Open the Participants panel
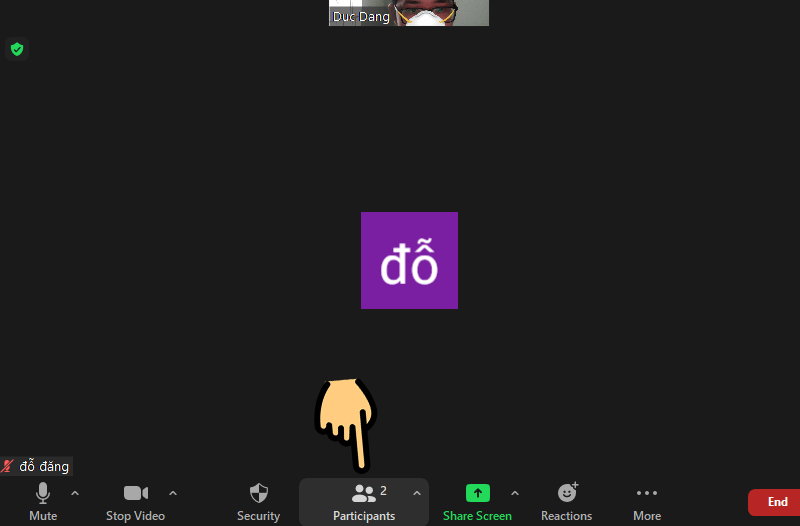This screenshot has width=800, height=526. point(363,500)
